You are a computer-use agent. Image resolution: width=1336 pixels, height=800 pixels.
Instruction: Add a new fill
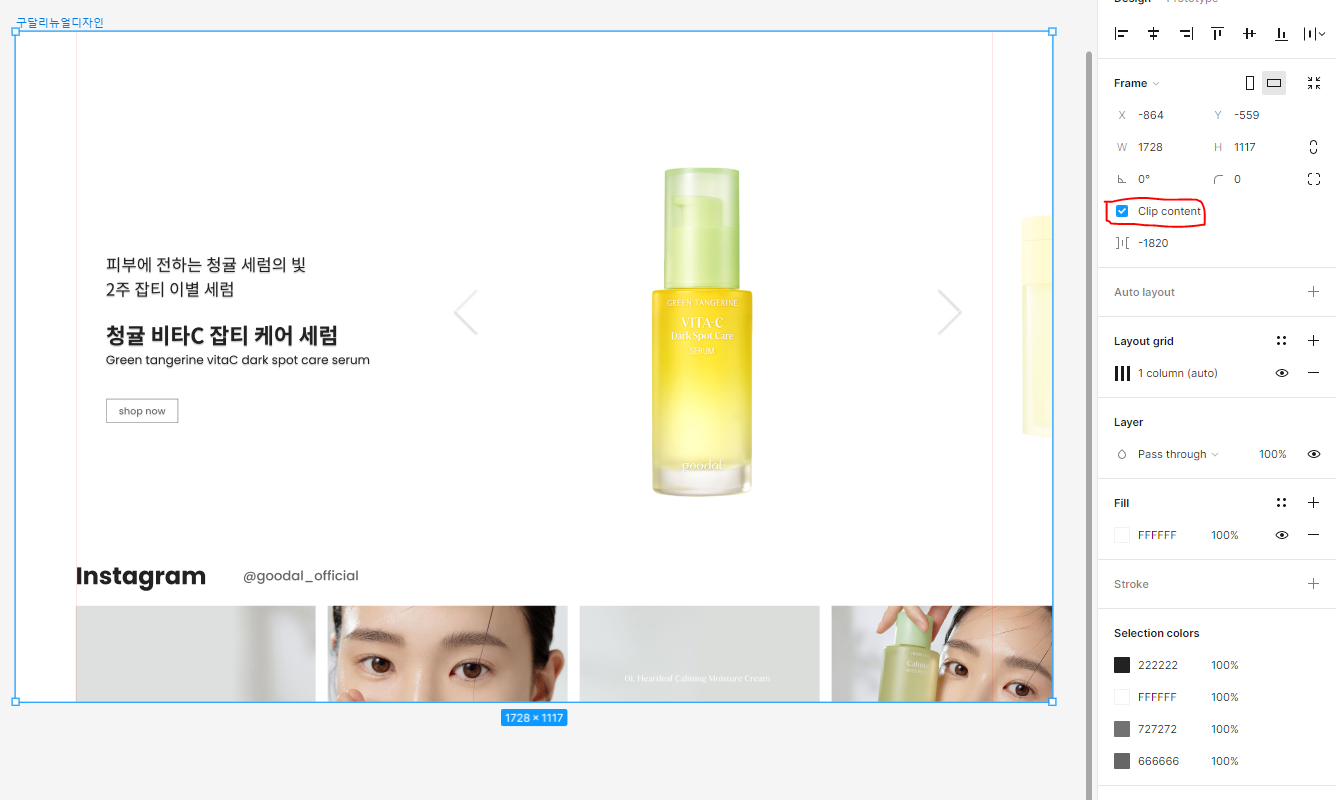(x=1314, y=503)
